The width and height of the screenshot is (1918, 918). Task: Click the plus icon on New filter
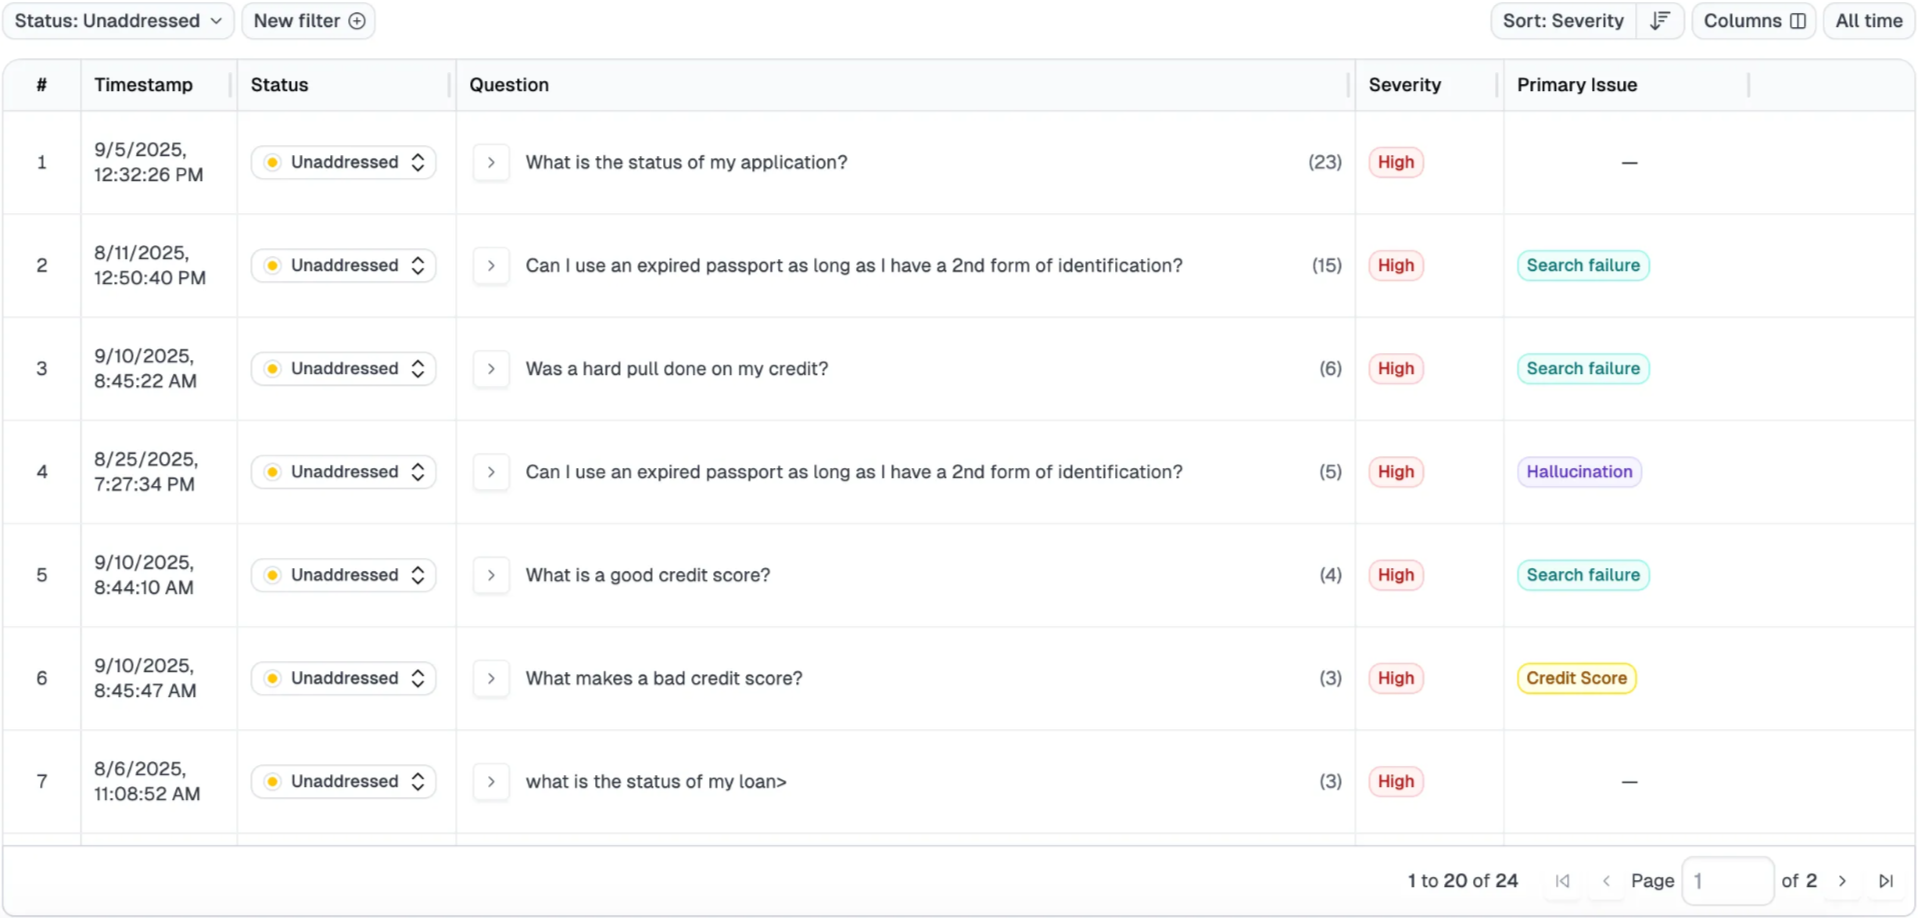click(358, 20)
